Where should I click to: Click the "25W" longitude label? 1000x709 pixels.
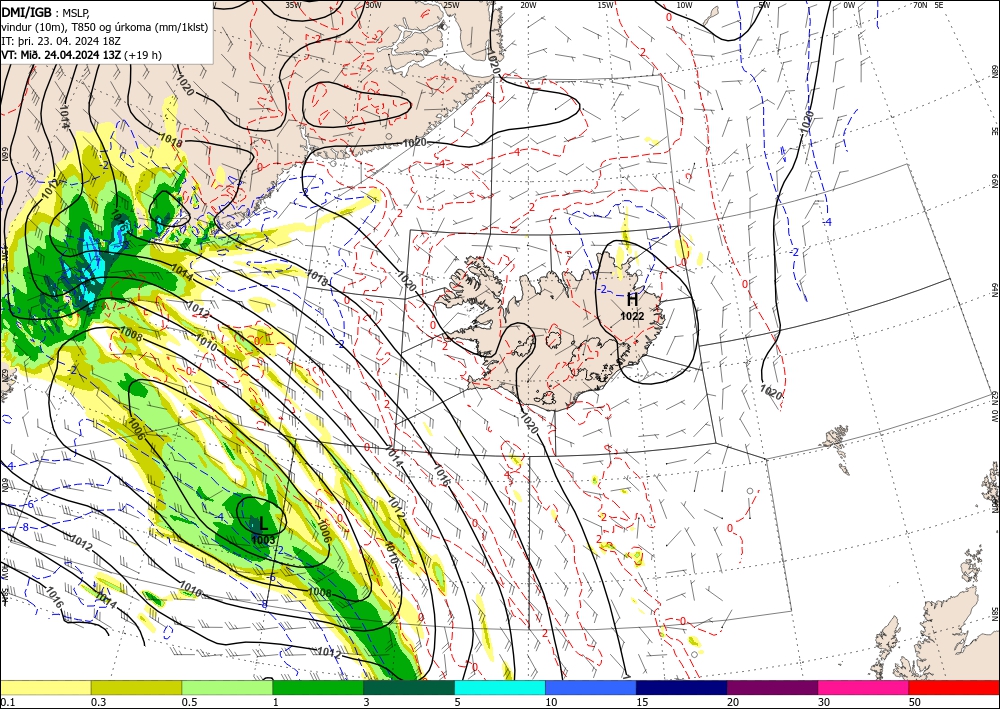(451, 5)
